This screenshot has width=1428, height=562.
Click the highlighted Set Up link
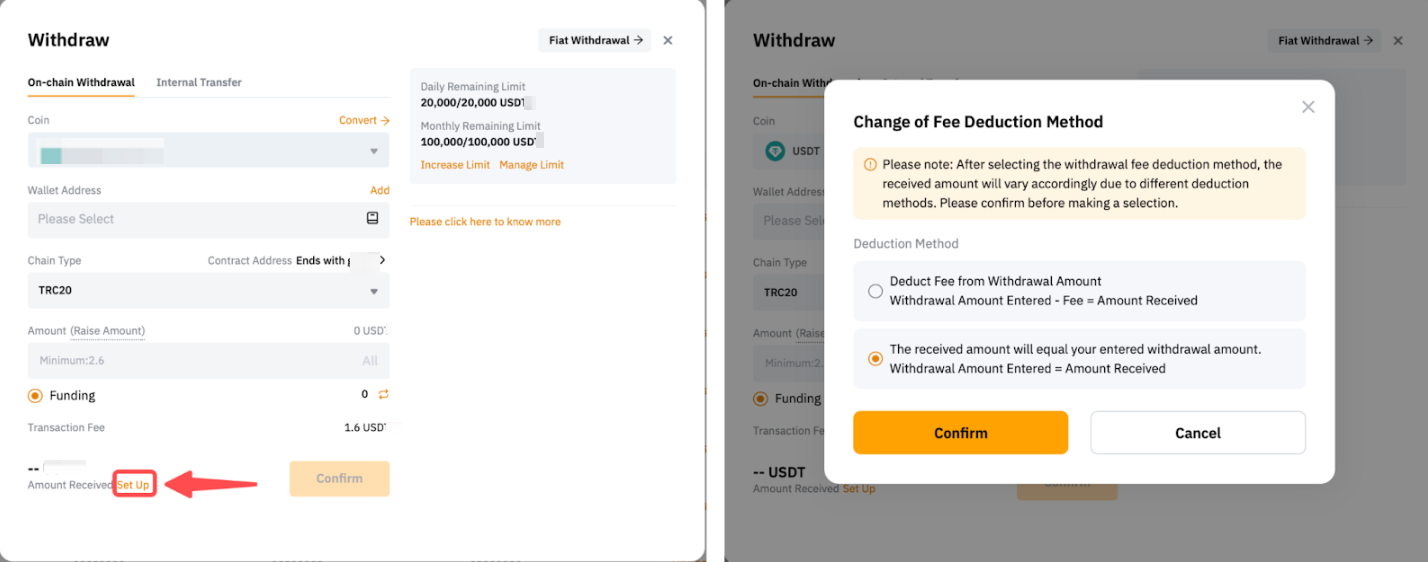[134, 485]
